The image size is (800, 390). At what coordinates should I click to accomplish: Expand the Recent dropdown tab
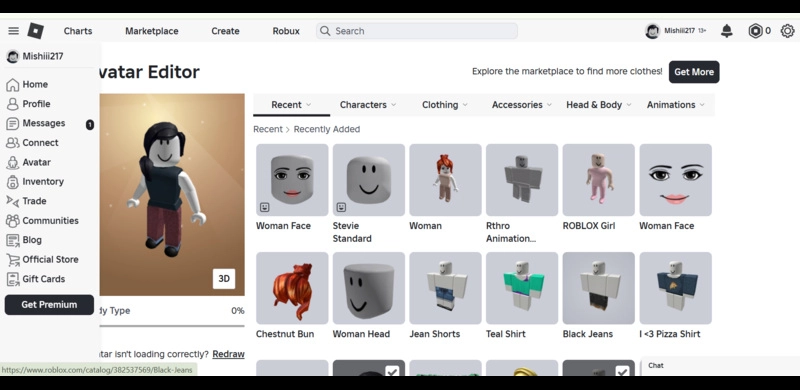coord(291,105)
